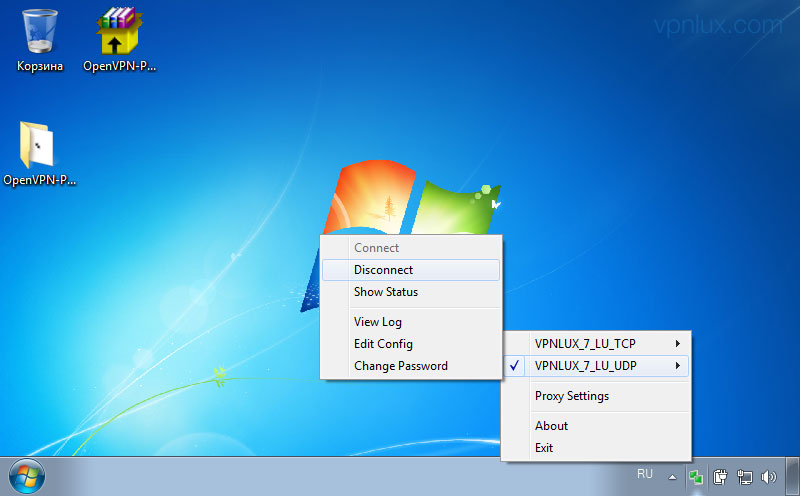Select Exit in the tray menu
The width and height of the screenshot is (800, 496).
(596, 448)
